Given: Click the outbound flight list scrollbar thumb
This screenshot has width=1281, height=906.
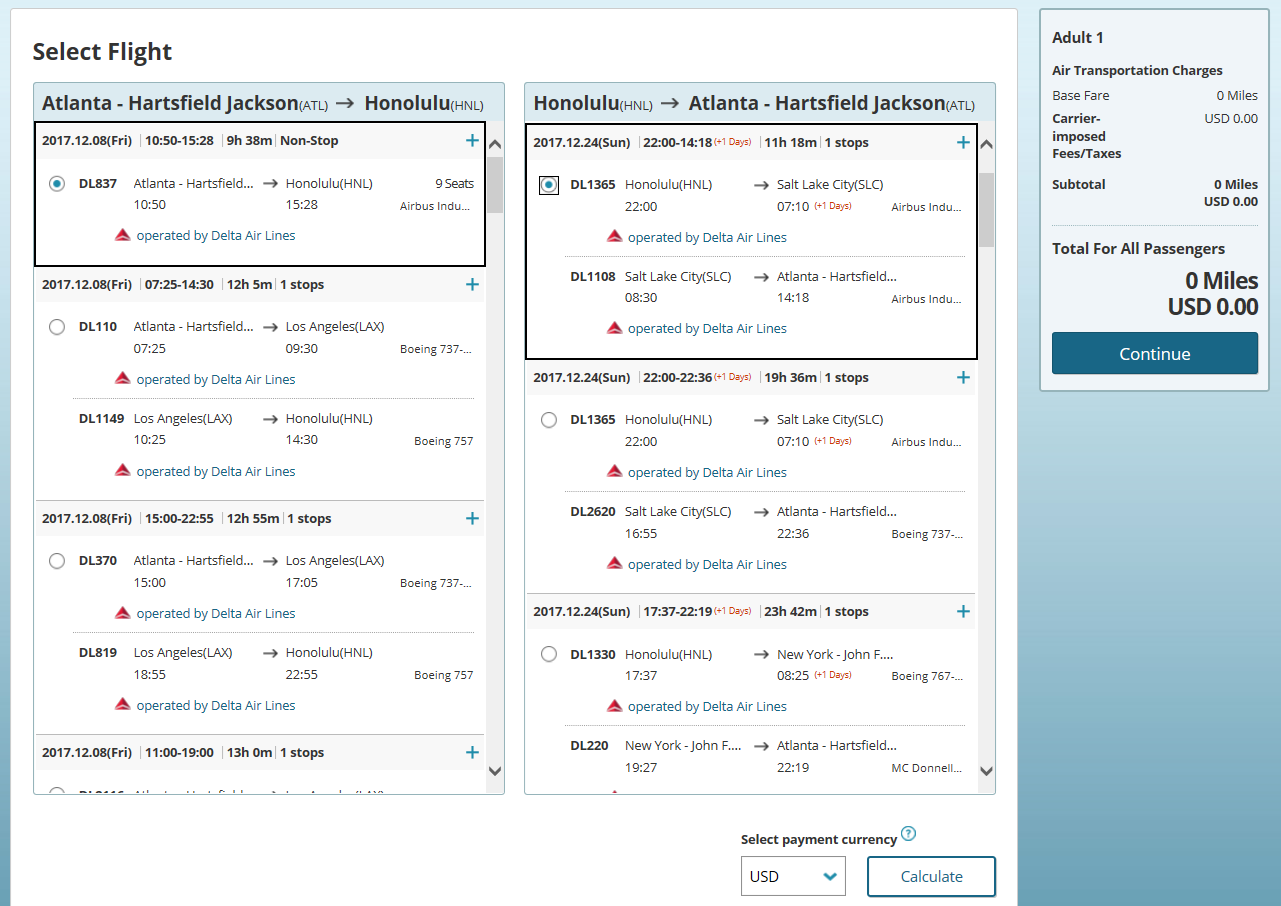Looking at the screenshot, I should [x=495, y=185].
